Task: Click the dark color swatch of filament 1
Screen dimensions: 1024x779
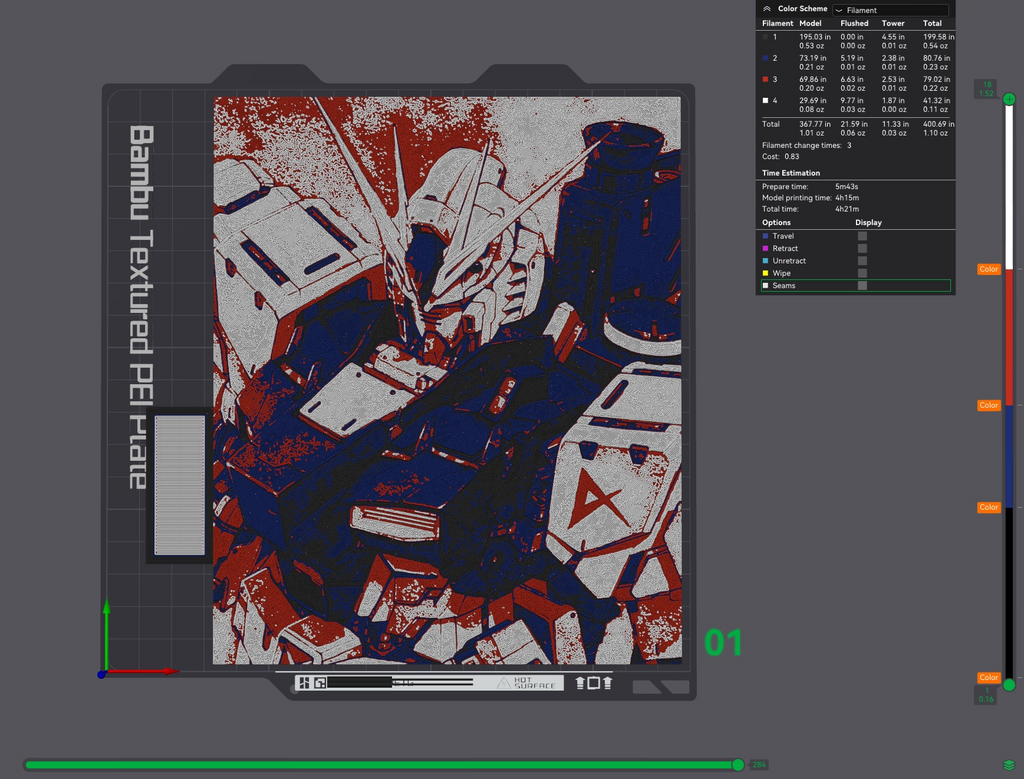Action: pos(765,37)
